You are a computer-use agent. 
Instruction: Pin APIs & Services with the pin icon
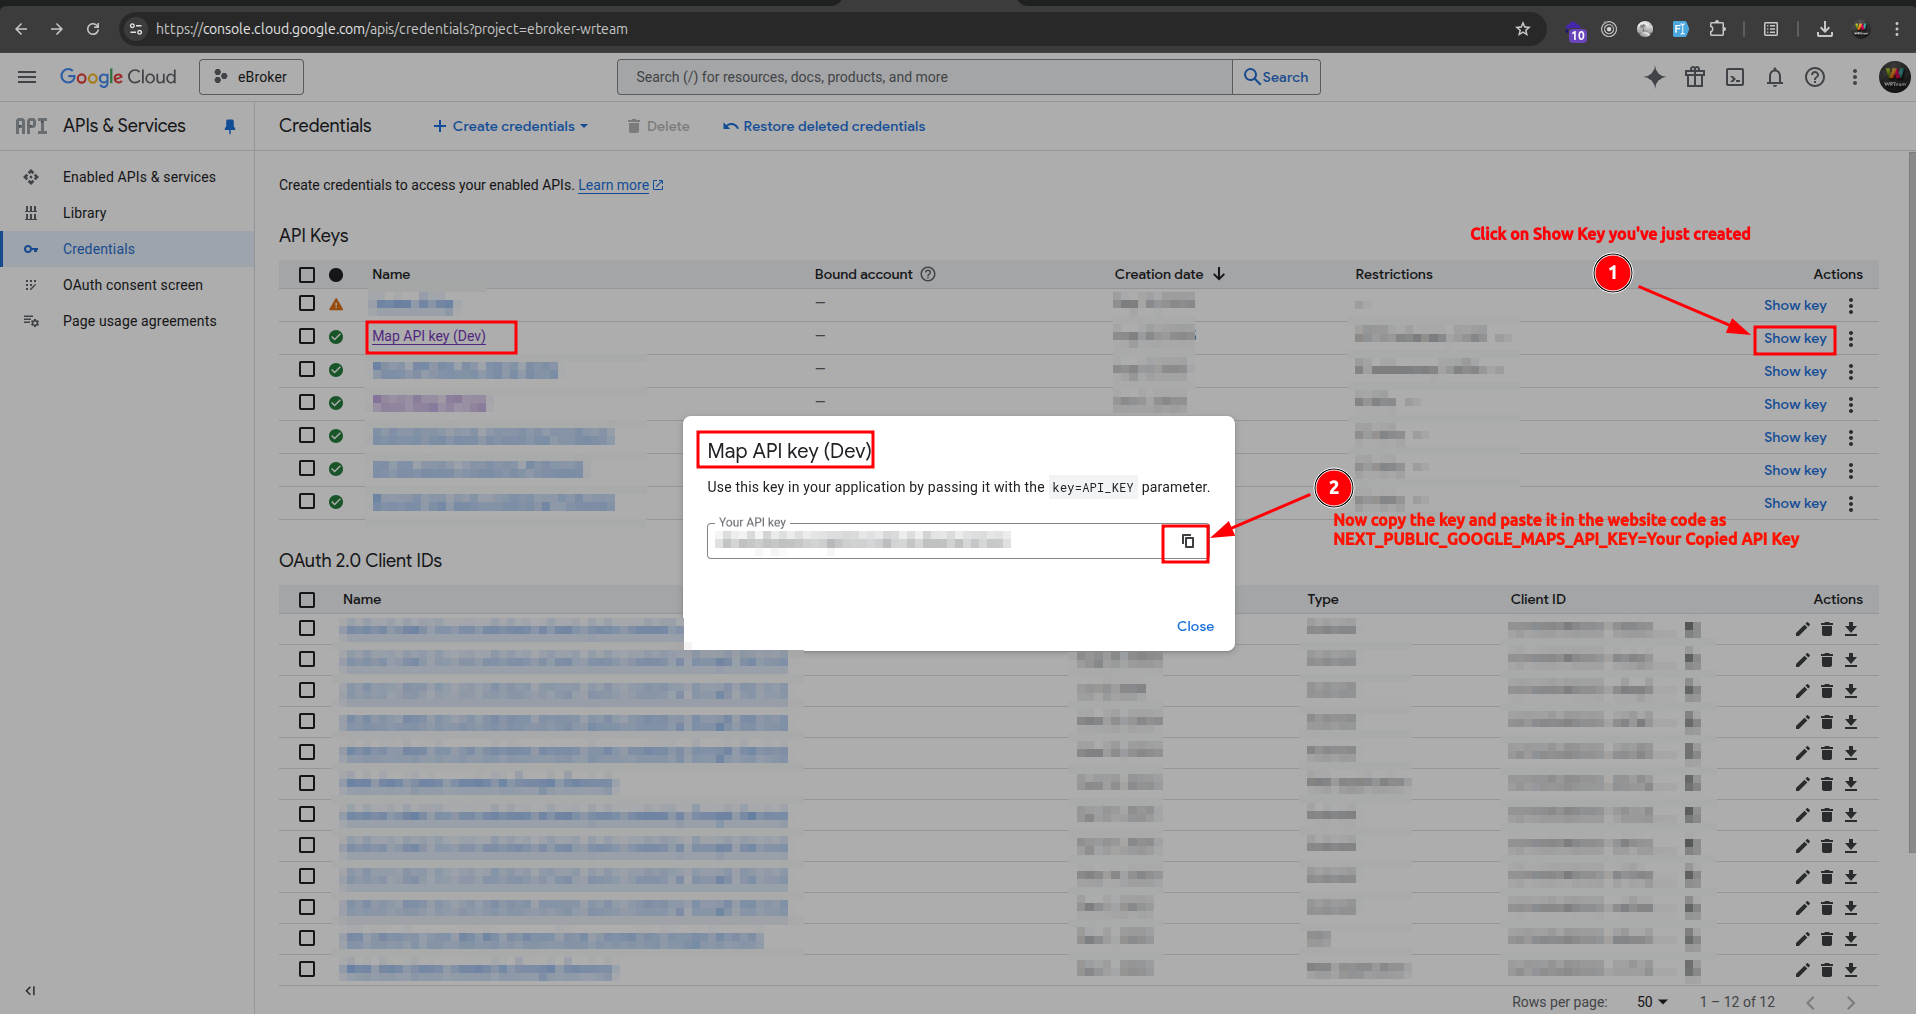click(230, 126)
